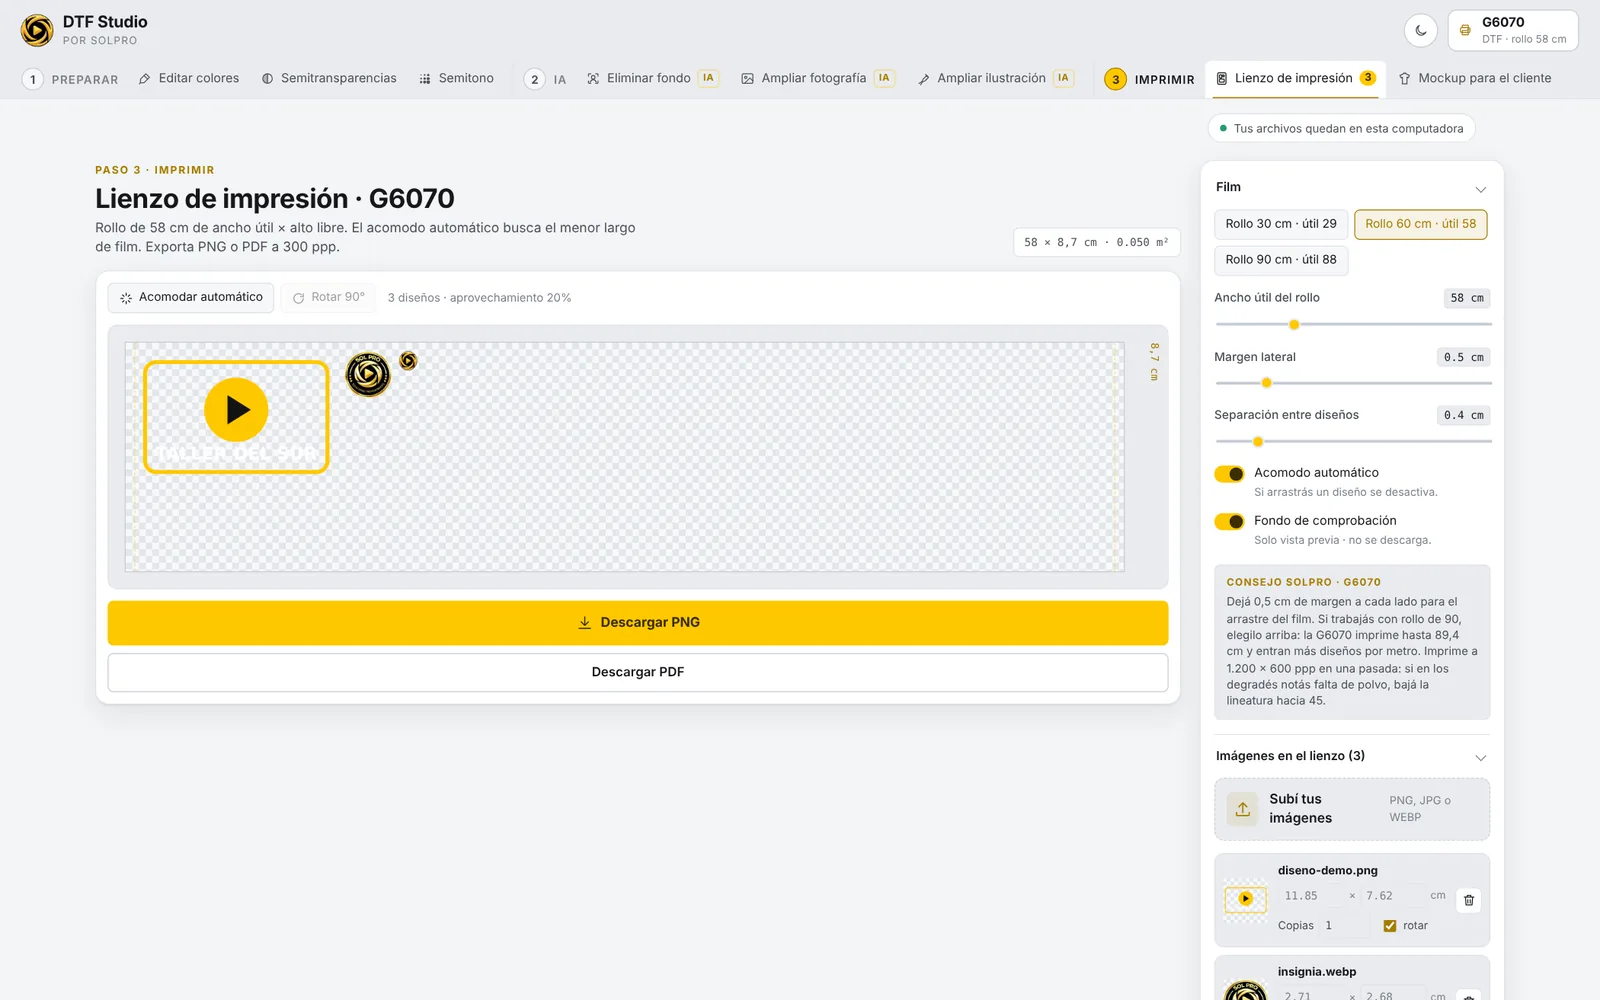Turn off the Fondo de comprobación switch

[x=1229, y=522]
